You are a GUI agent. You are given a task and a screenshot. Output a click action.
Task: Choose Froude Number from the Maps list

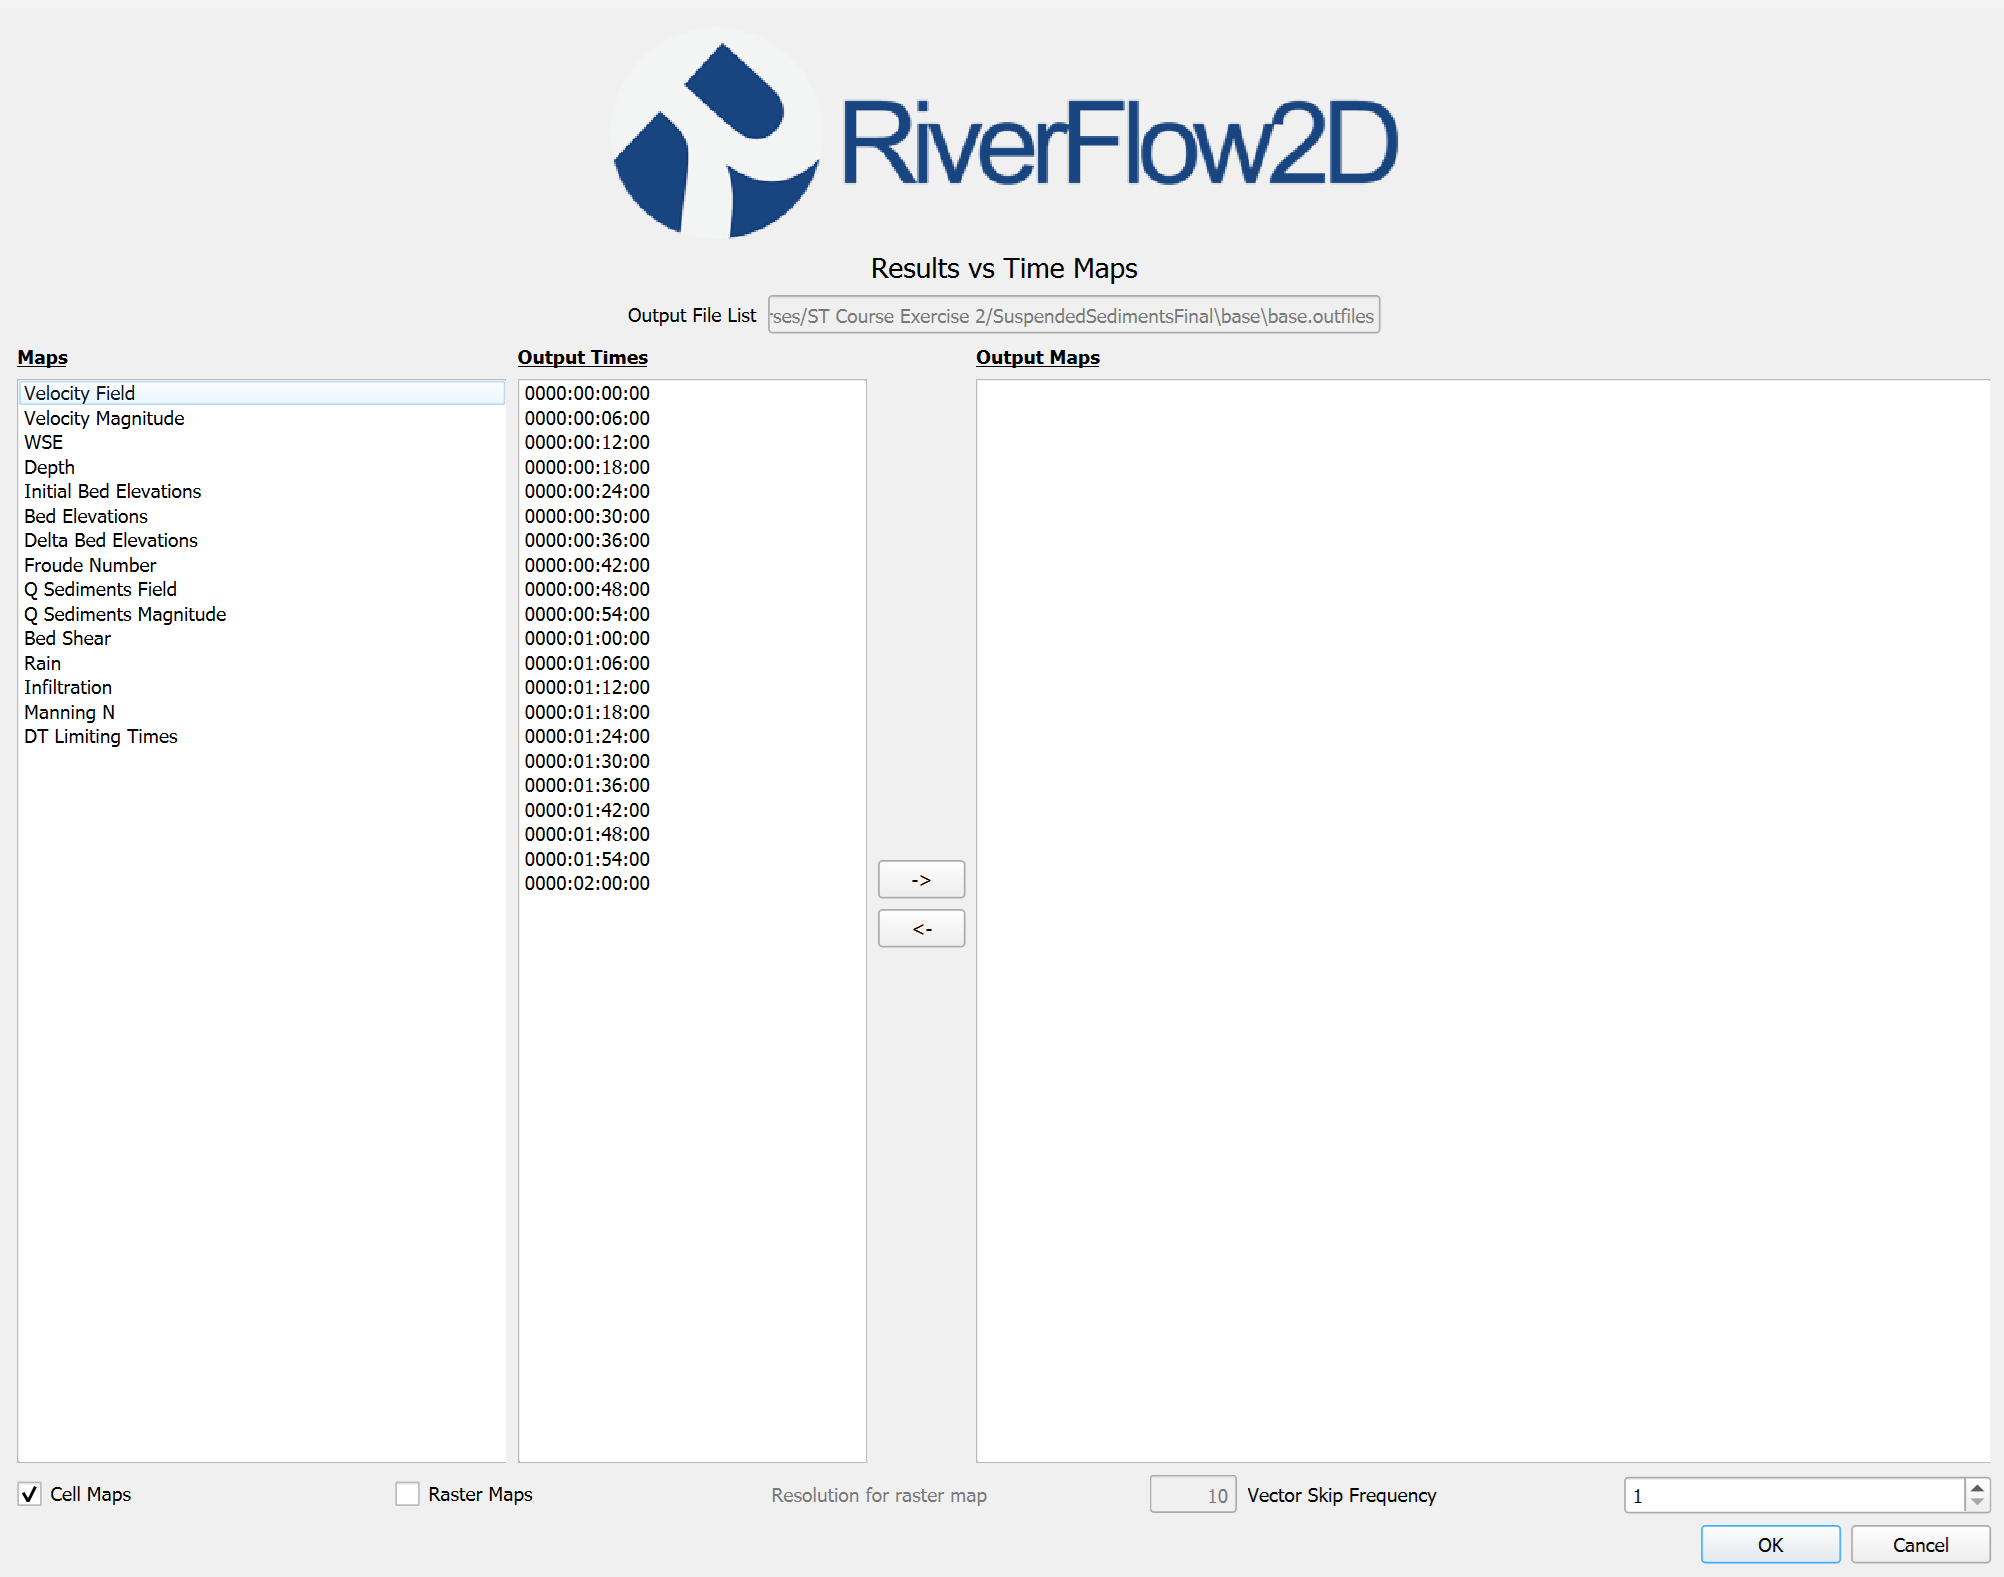tap(90, 565)
